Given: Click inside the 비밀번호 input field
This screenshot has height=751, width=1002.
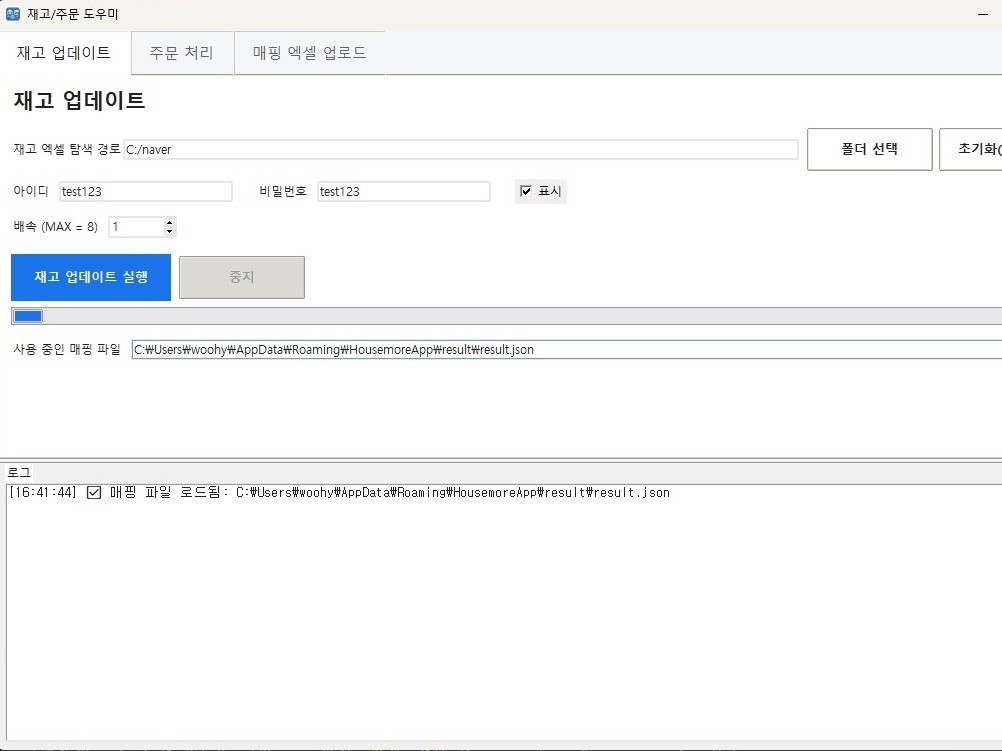Looking at the screenshot, I should click(403, 191).
